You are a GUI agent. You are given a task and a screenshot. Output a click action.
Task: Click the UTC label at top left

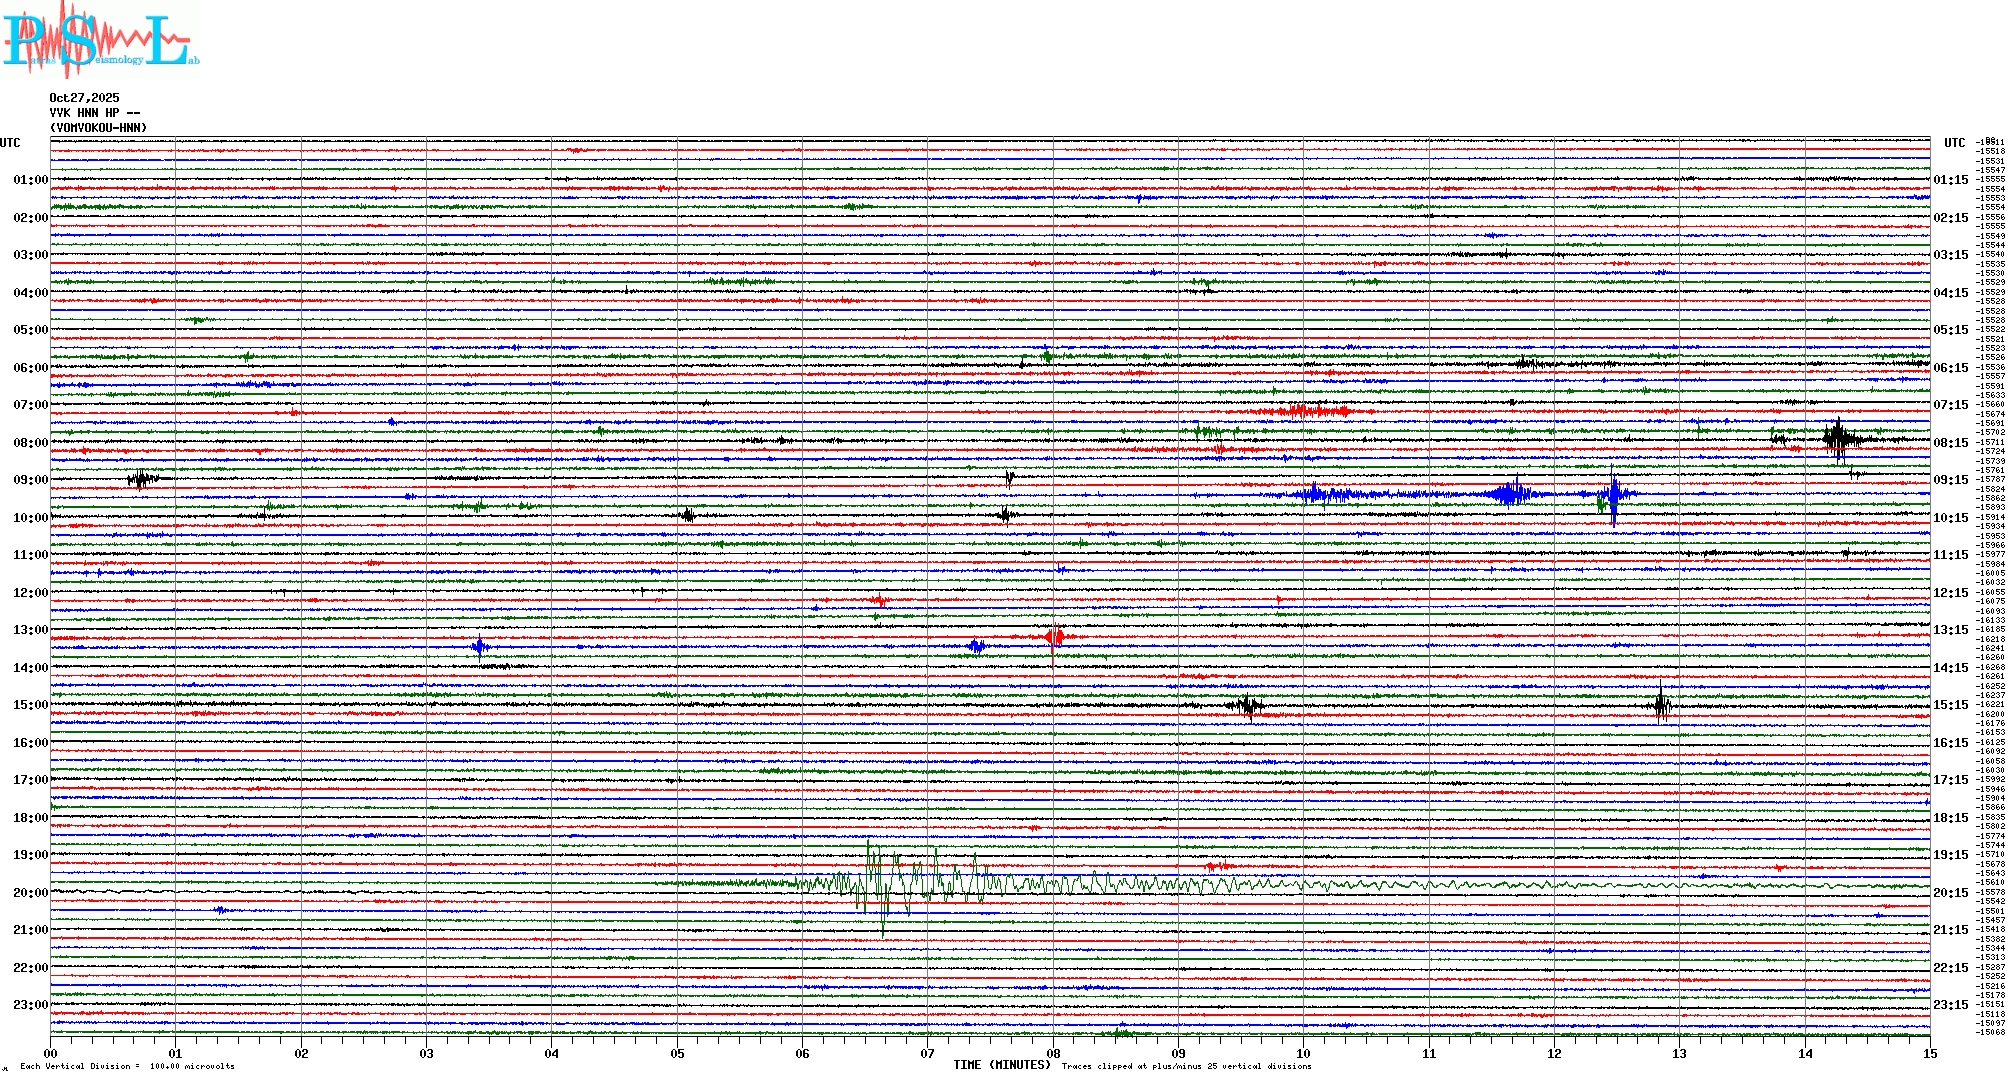coord(10,143)
